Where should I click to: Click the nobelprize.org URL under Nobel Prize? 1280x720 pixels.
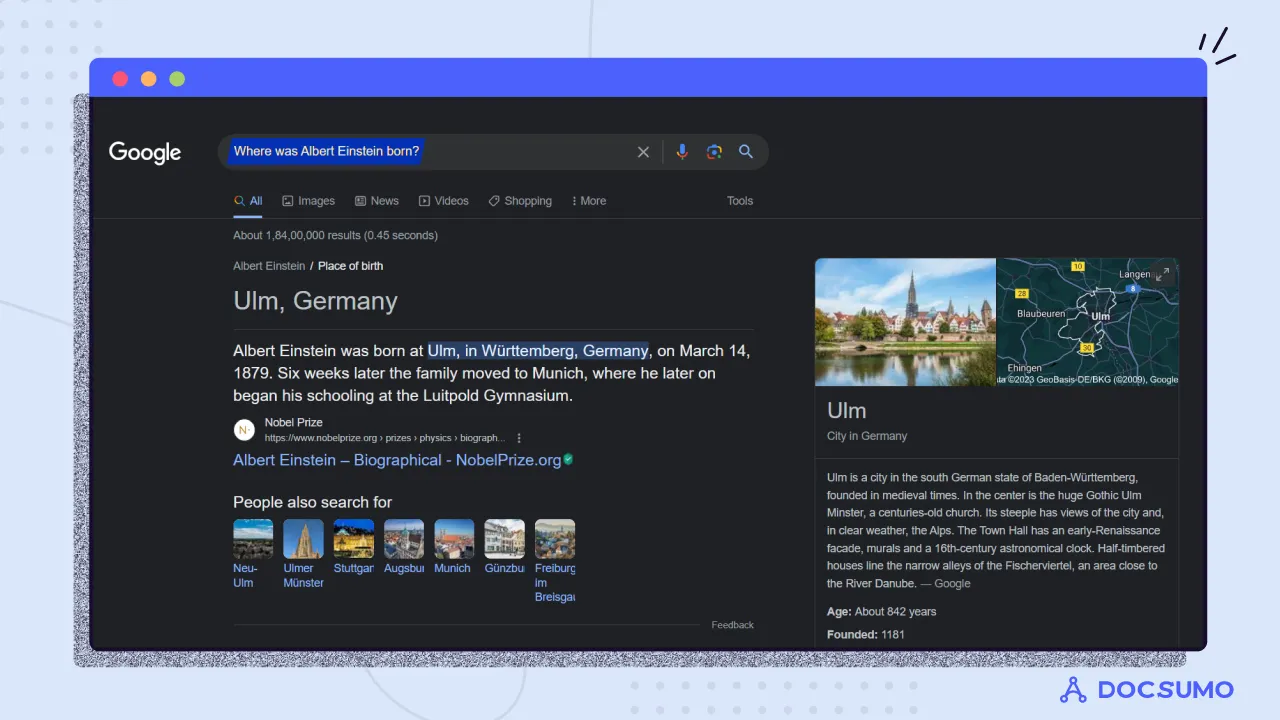(385, 438)
